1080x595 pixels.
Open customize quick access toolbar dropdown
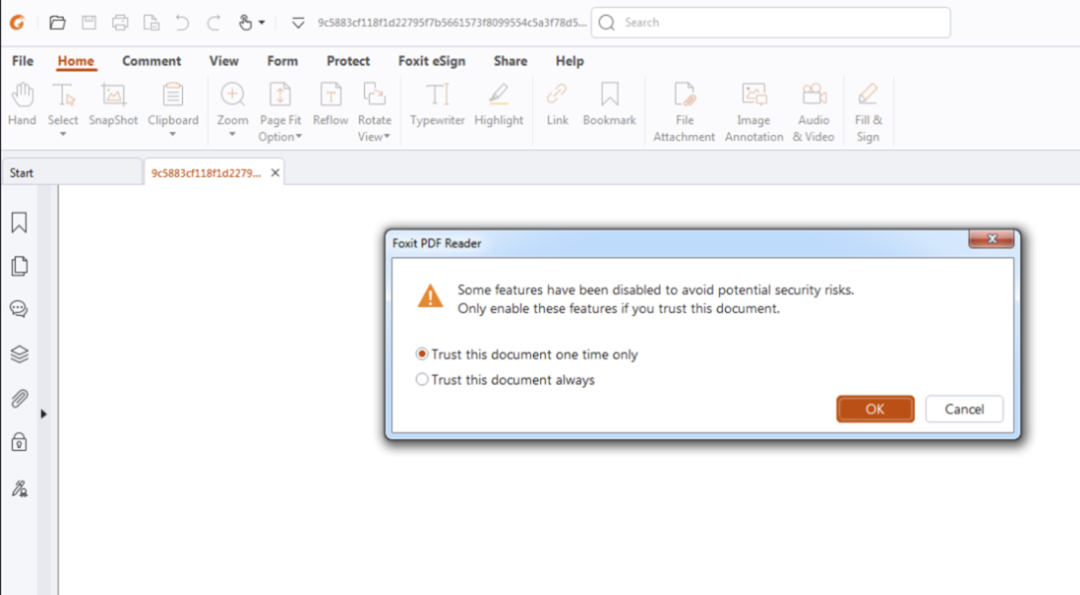[298, 23]
